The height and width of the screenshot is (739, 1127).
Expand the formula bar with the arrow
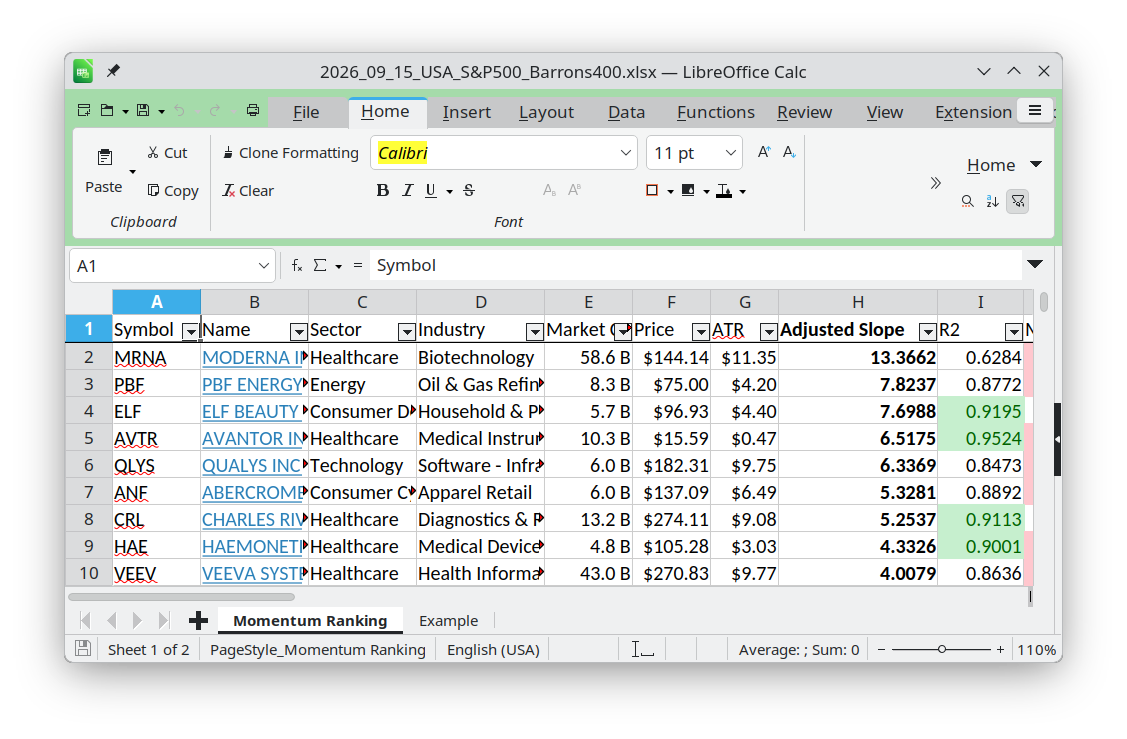tap(1035, 265)
